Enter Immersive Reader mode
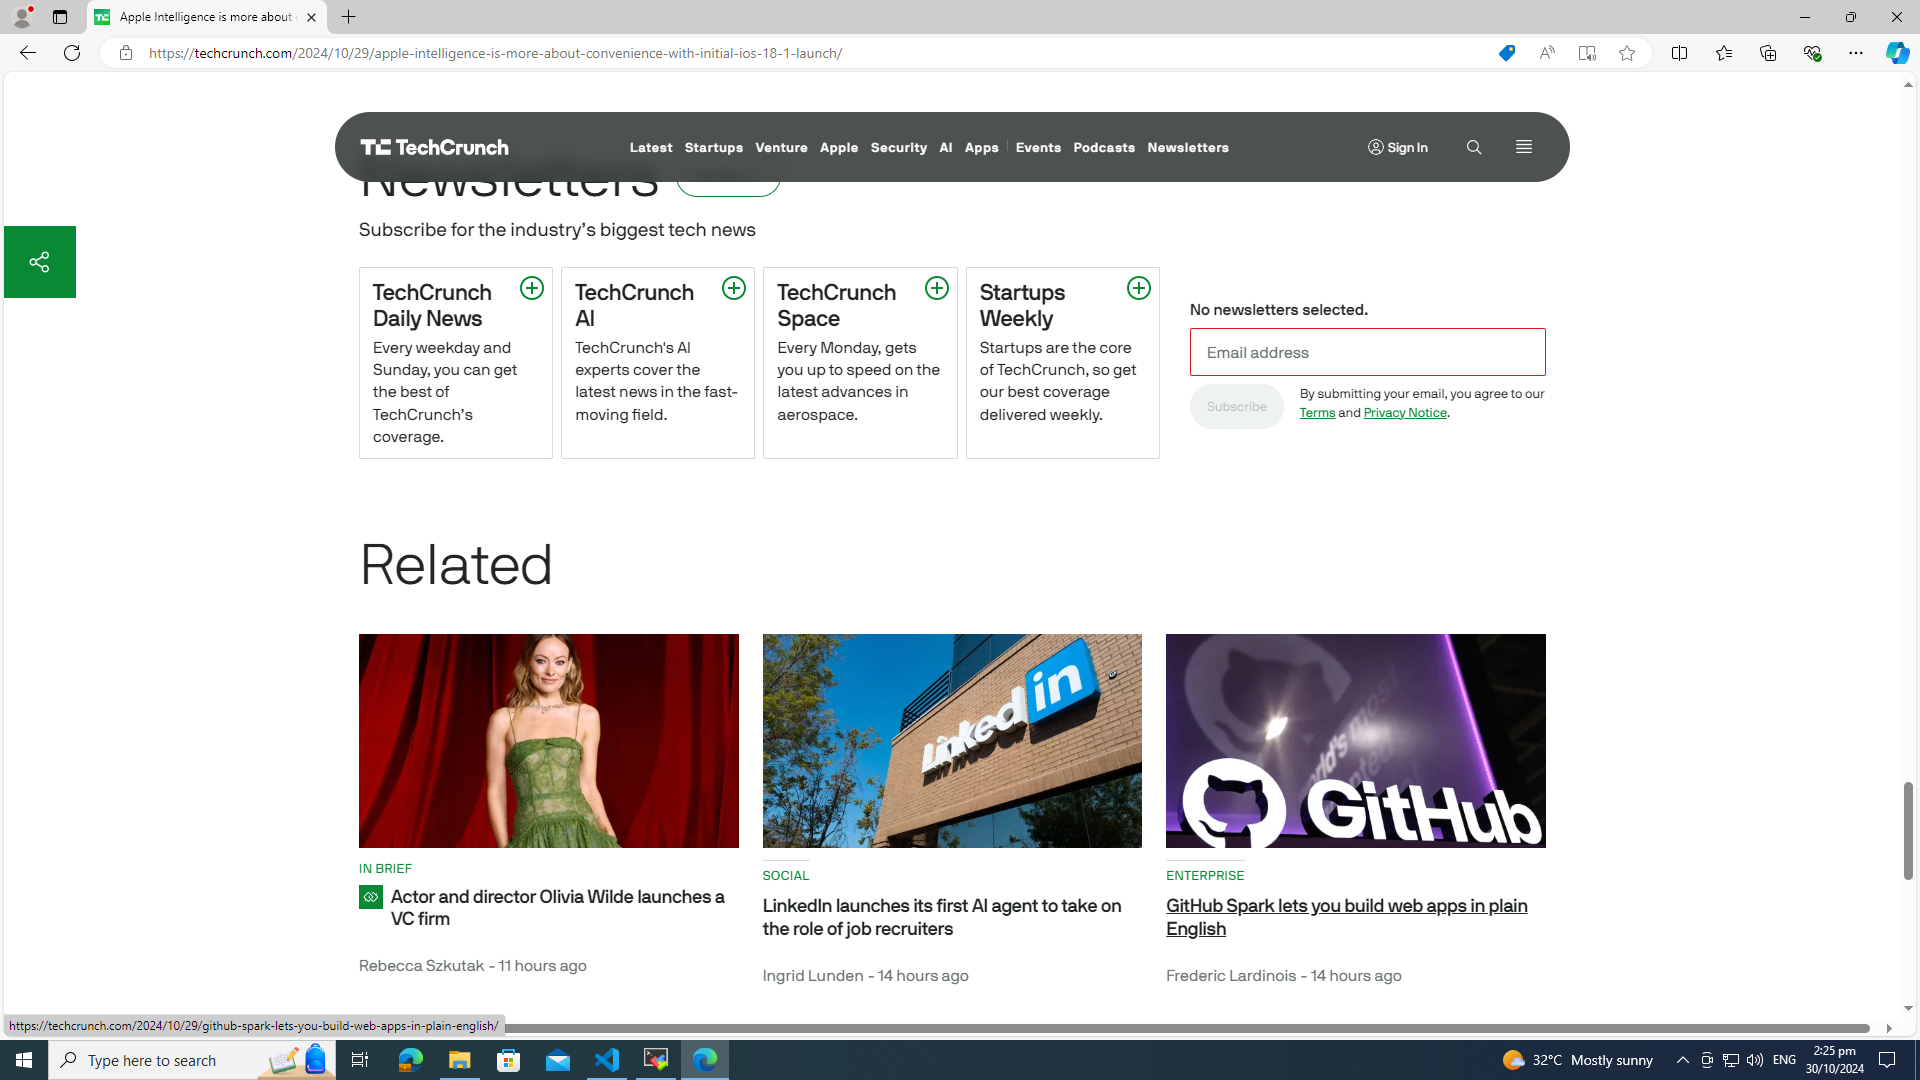The height and width of the screenshot is (1080, 1920). pyautogui.click(x=1586, y=53)
